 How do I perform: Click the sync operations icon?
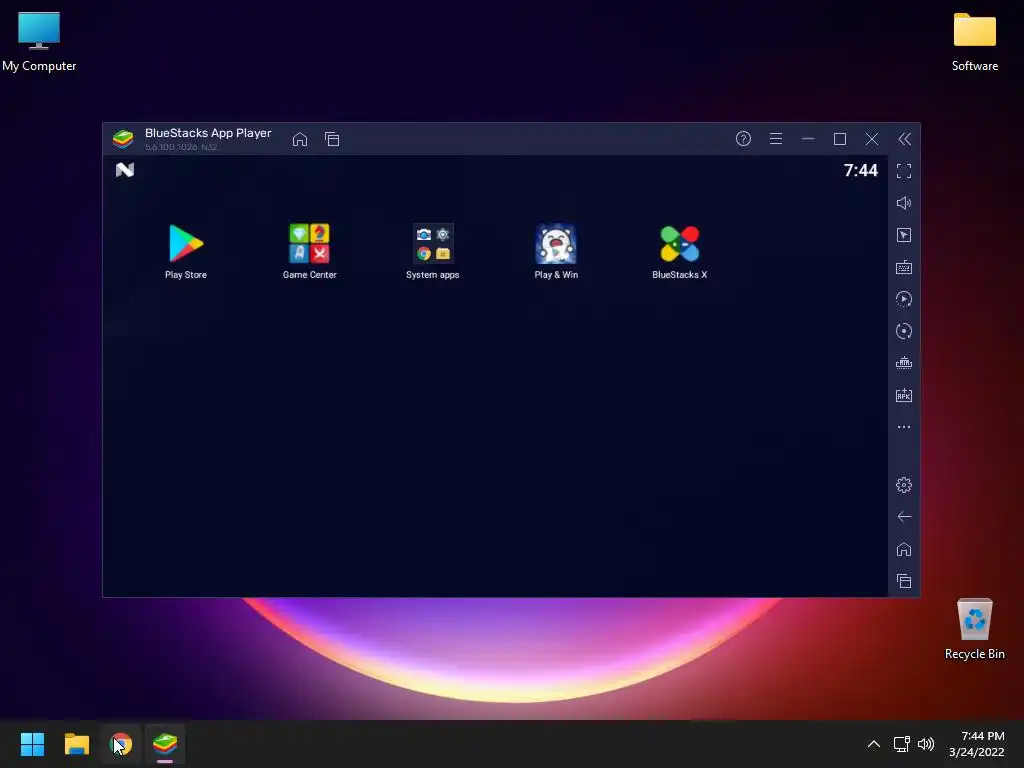coord(904,331)
